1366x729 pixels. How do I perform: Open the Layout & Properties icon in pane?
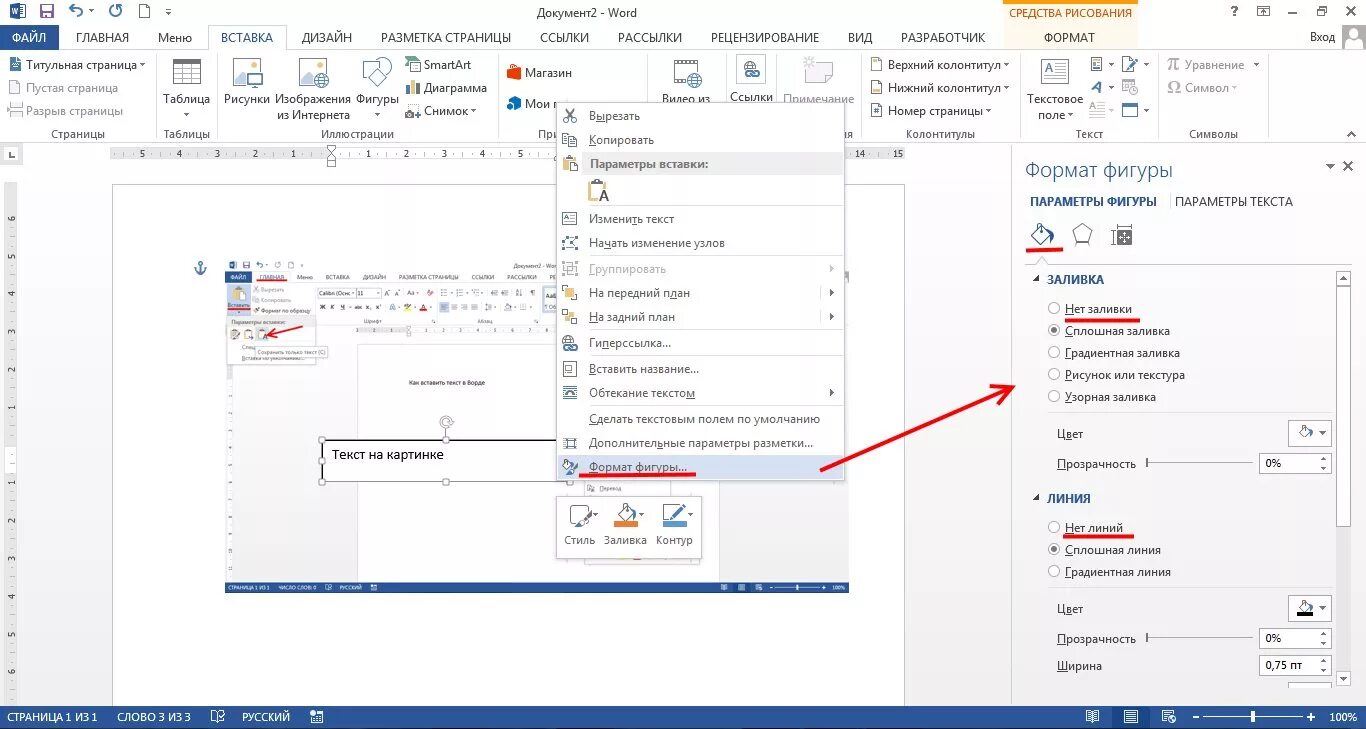[x=1122, y=236]
